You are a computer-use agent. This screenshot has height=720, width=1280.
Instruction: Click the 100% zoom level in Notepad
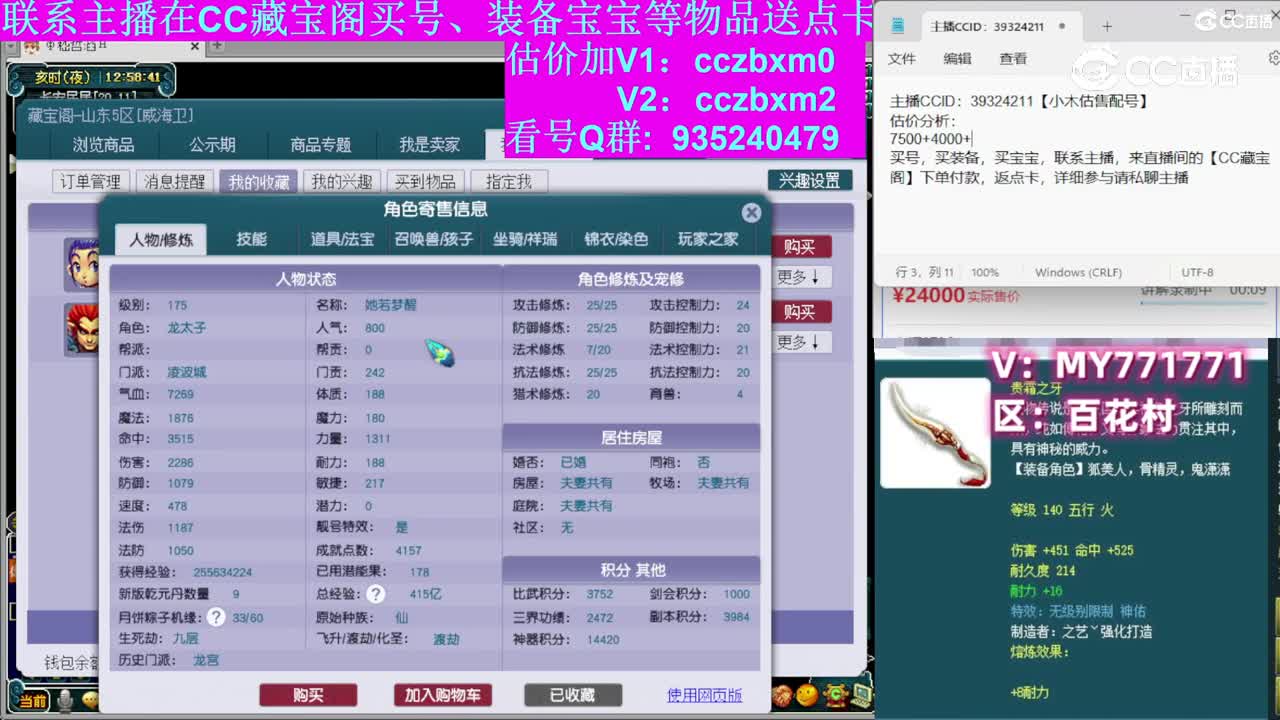click(985, 272)
